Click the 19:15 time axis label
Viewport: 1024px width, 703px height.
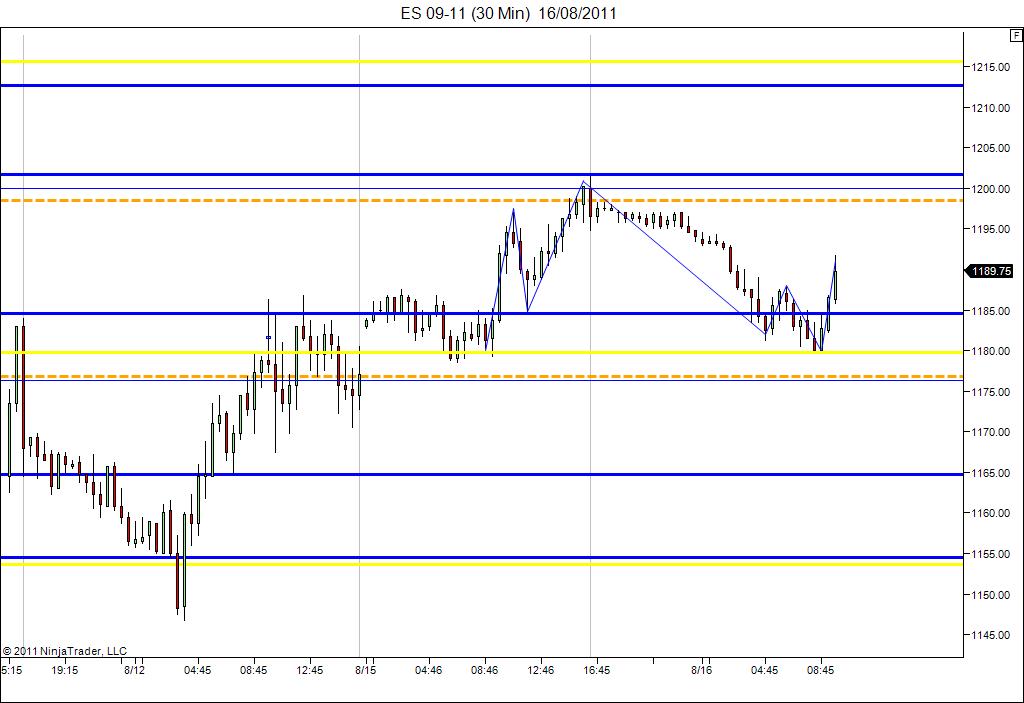coord(65,670)
